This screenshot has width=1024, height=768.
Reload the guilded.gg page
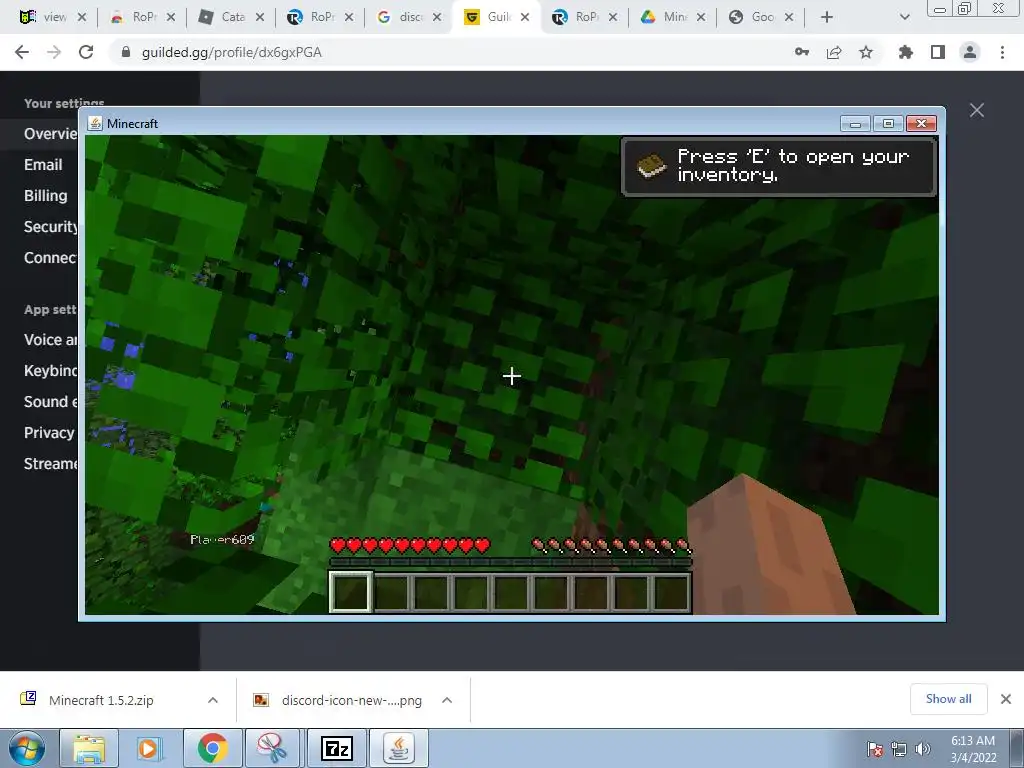(x=86, y=52)
